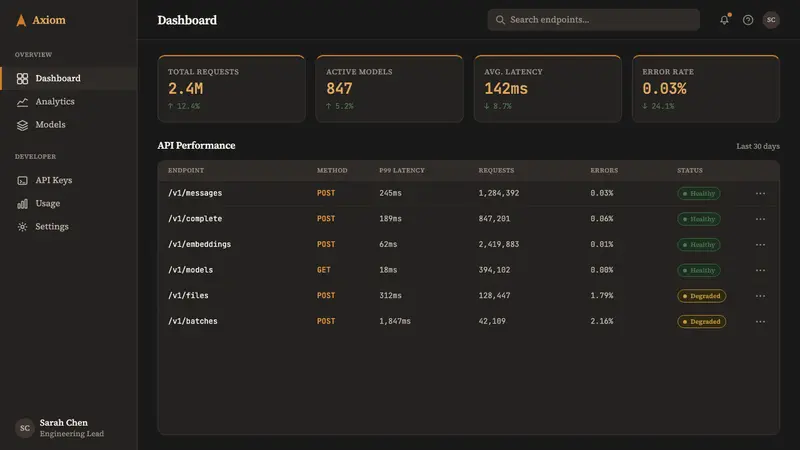Sort by the Status column header
The height and width of the screenshot is (450, 800).
[x=690, y=170]
